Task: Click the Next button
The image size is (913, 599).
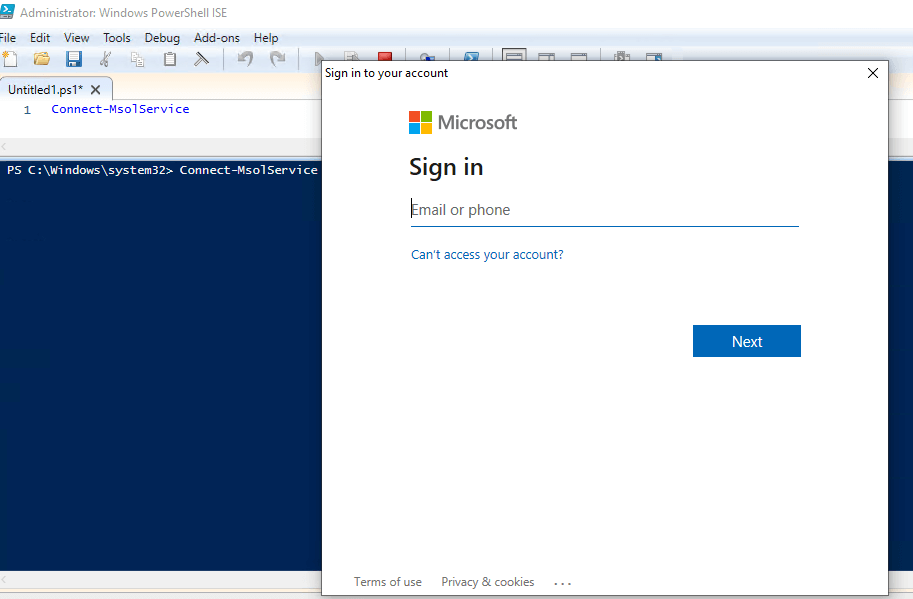Action: (x=746, y=341)
